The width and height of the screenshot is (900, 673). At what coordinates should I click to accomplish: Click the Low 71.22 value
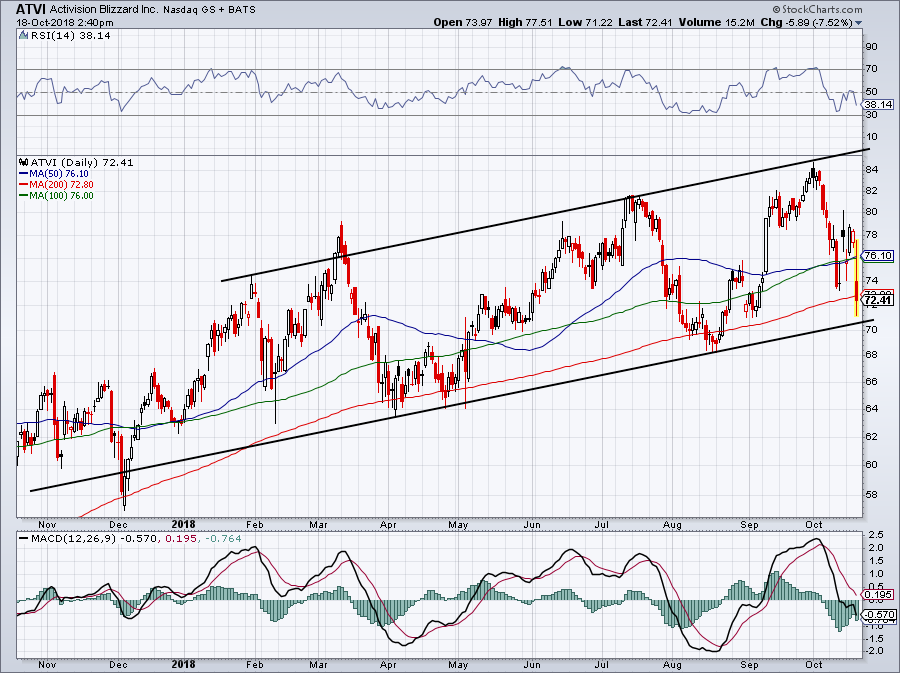tap(585, 22)
